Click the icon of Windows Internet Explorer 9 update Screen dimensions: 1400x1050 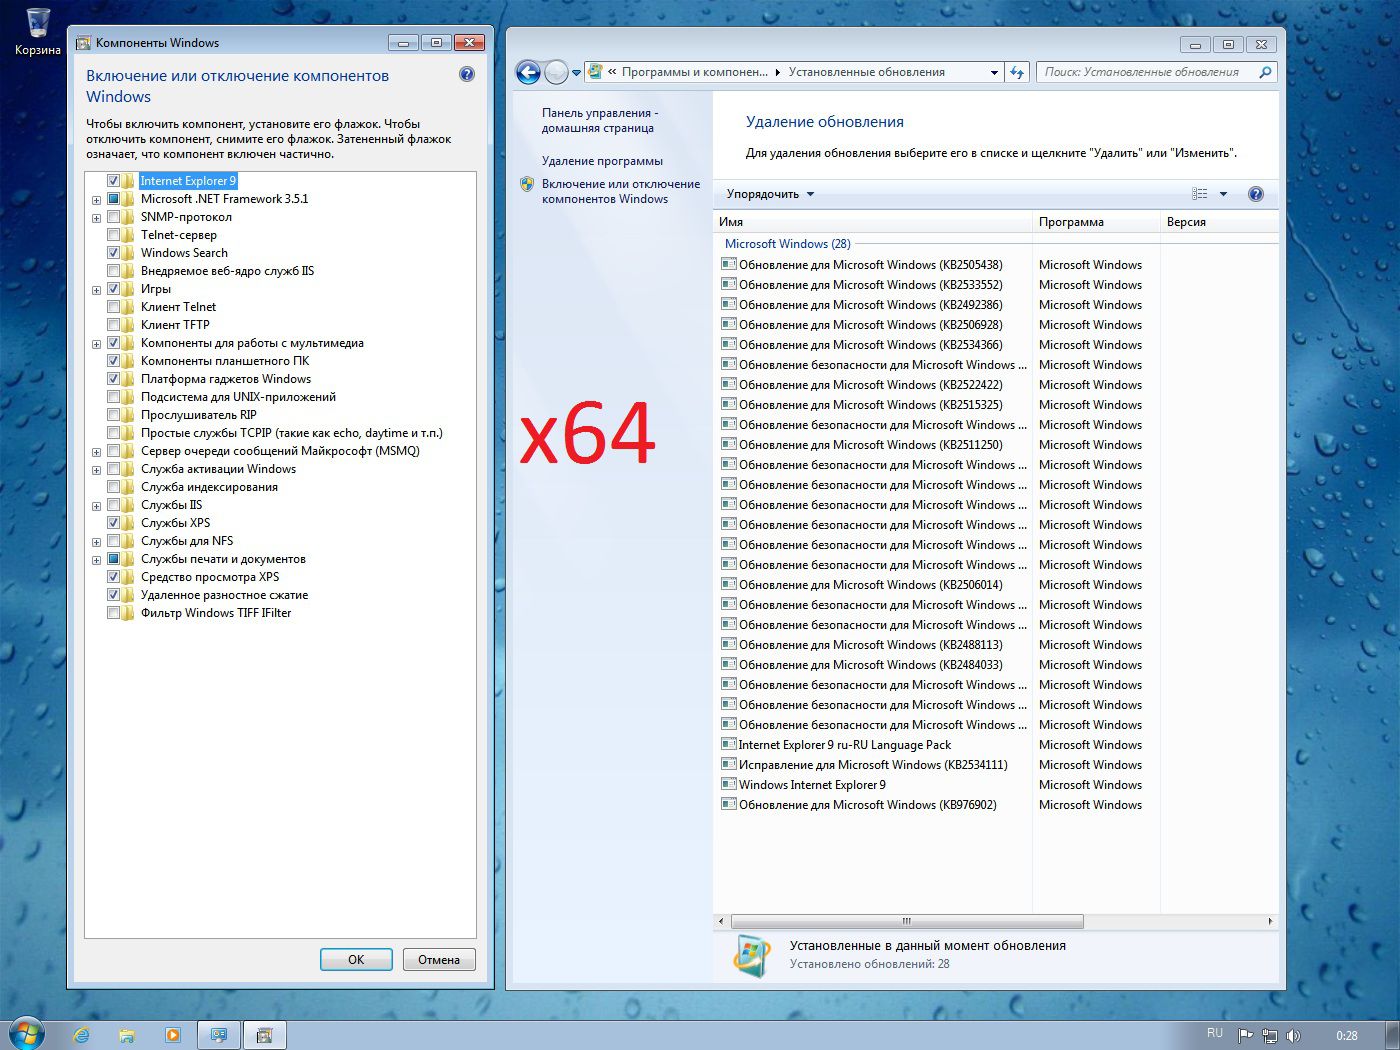[729, 785]
